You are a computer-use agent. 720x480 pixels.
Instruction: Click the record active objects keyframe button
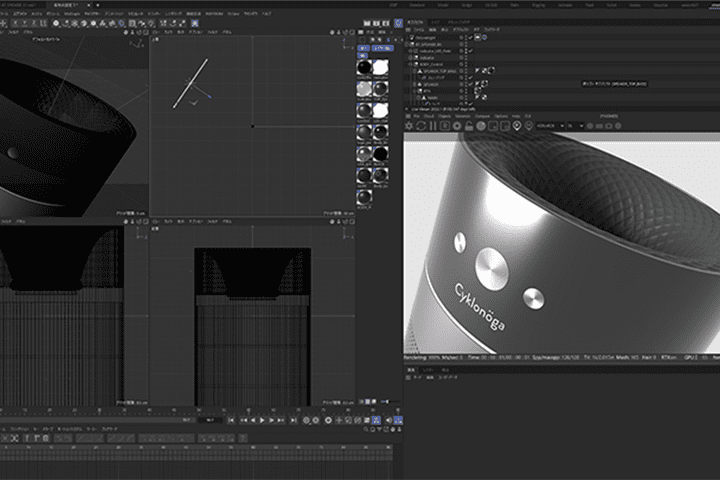[306, 420]
